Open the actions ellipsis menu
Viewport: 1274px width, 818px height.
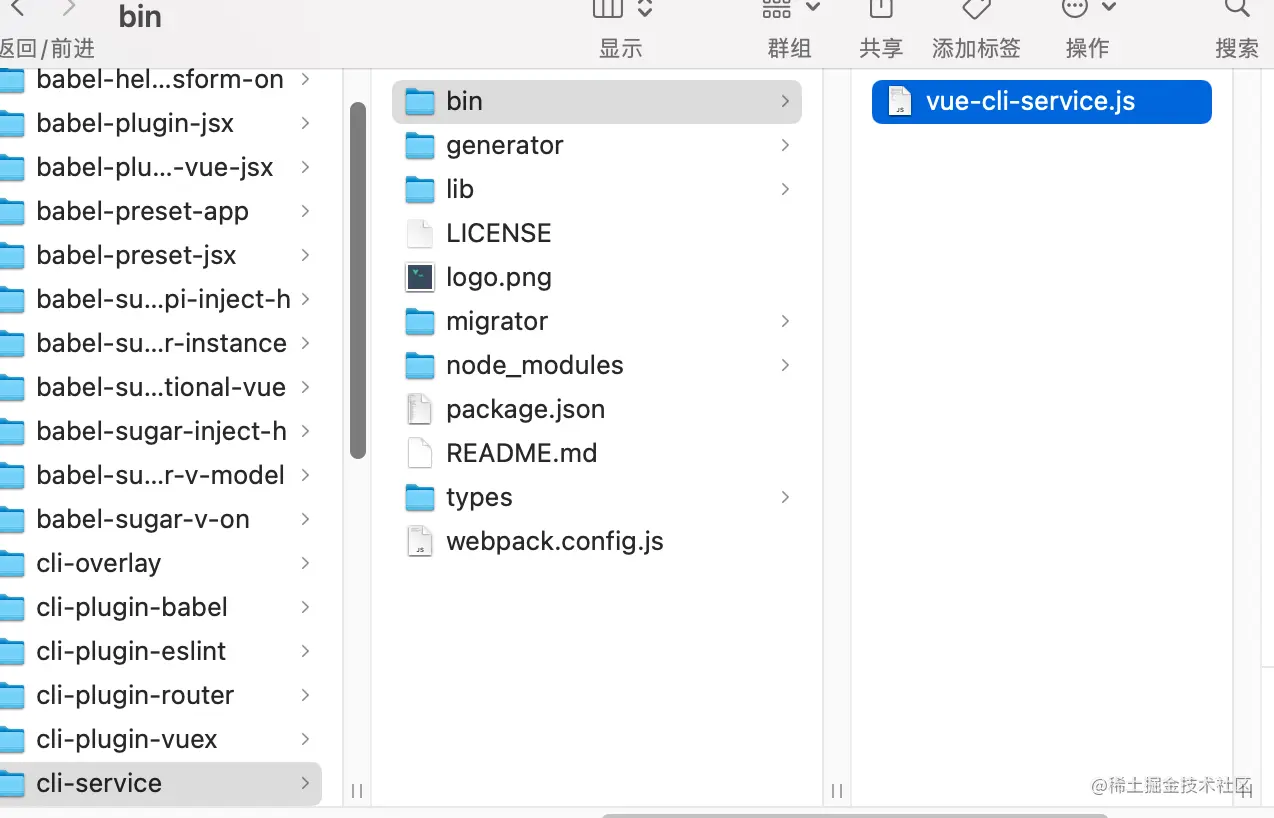pos(1088,8)
